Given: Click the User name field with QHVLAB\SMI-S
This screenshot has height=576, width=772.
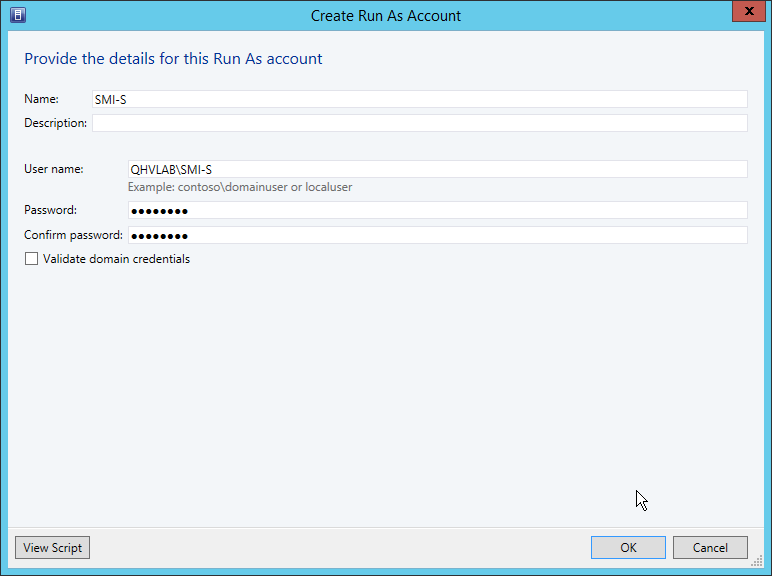Looking at the screenshot, I should coord(438,169).
